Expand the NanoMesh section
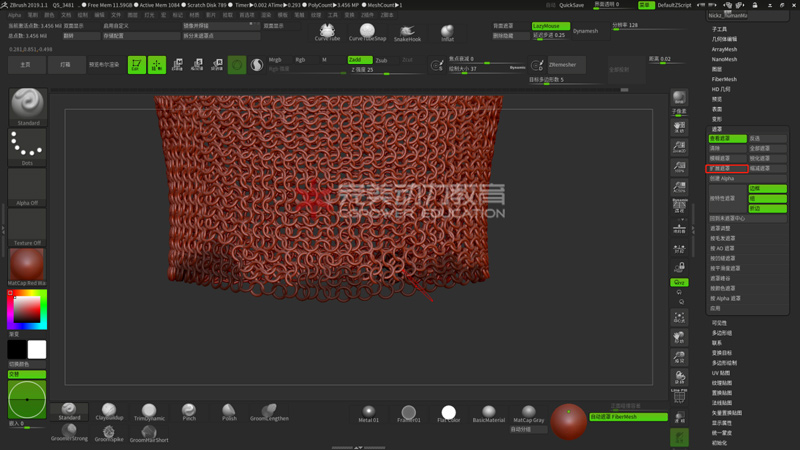800x450 pixels. (724, 59)
